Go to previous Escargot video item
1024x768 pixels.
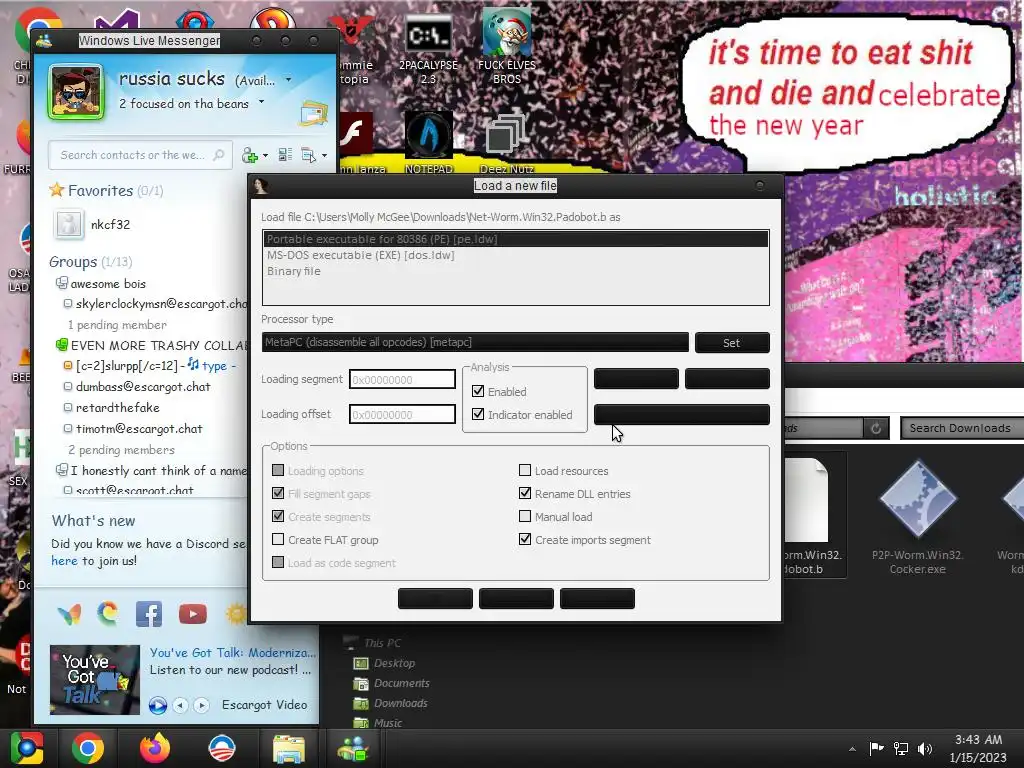181,705
